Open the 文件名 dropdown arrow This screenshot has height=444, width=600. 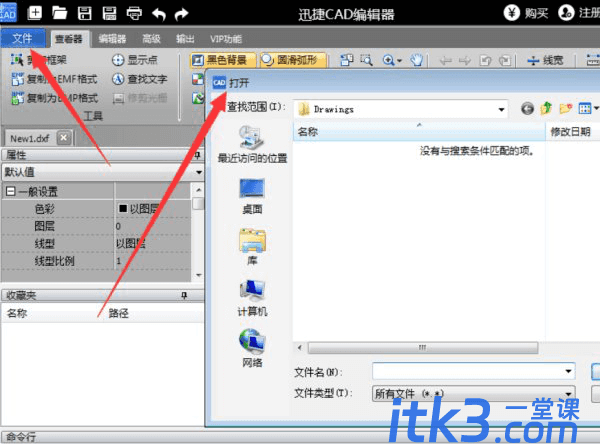[x=568, y=371]
